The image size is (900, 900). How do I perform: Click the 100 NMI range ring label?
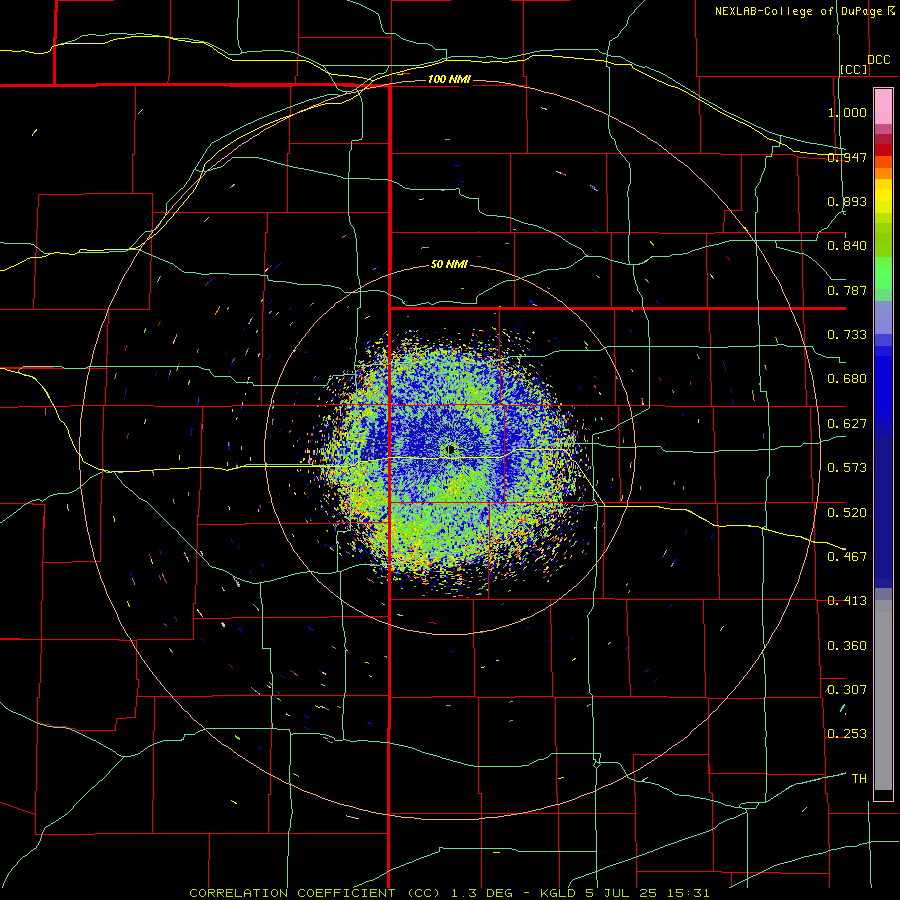449,79
